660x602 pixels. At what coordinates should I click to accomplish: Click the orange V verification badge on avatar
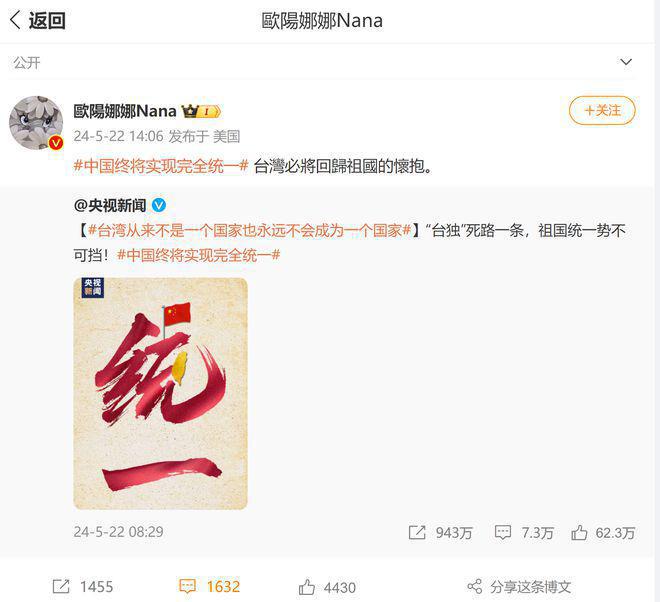pos(56,144)
